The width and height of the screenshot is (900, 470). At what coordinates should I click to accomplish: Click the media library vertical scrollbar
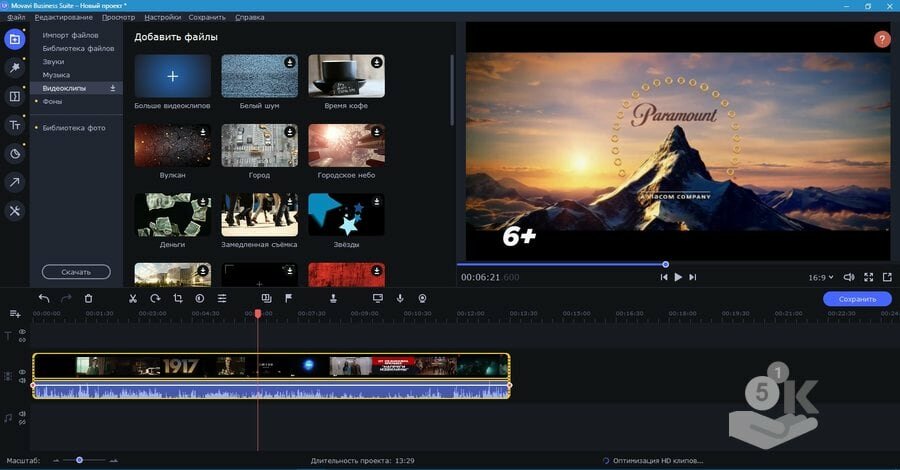[x=452, y=90]
